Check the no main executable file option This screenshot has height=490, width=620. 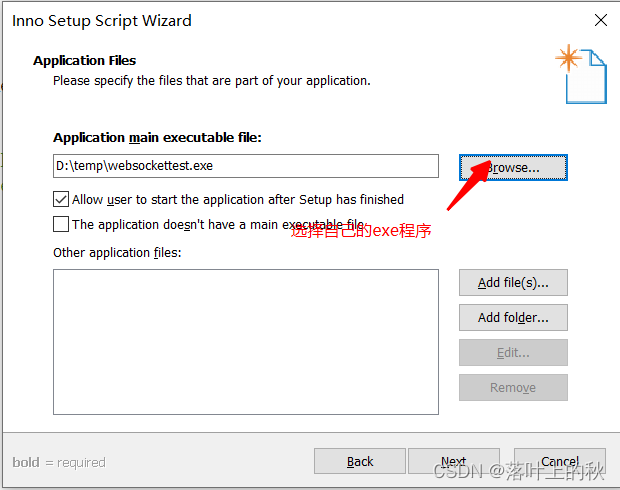[61, 224]
